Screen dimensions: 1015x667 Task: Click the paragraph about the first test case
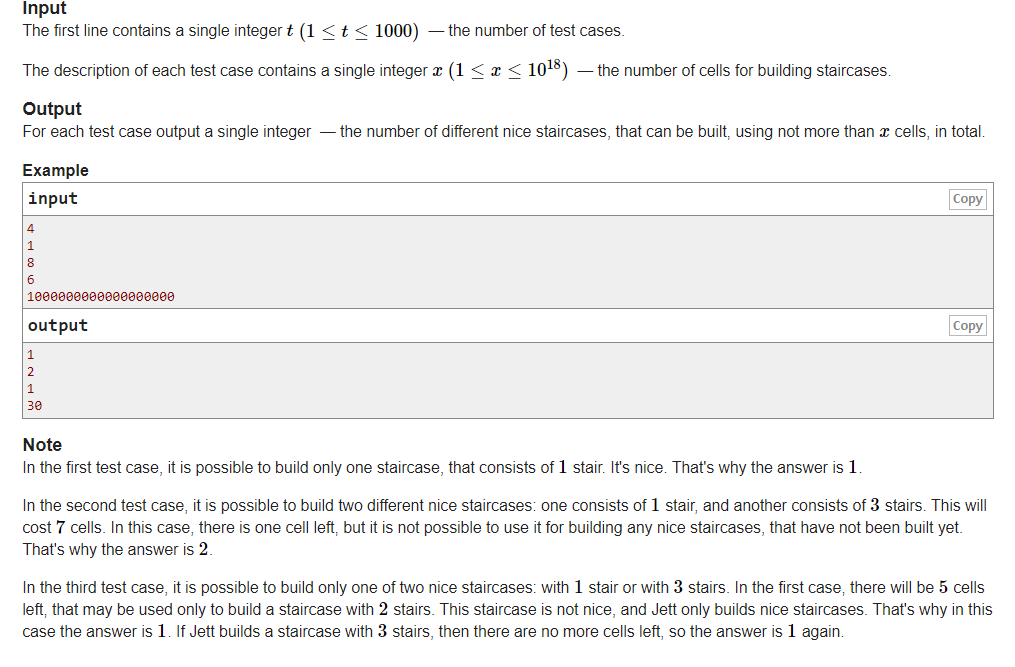(442, 468)
